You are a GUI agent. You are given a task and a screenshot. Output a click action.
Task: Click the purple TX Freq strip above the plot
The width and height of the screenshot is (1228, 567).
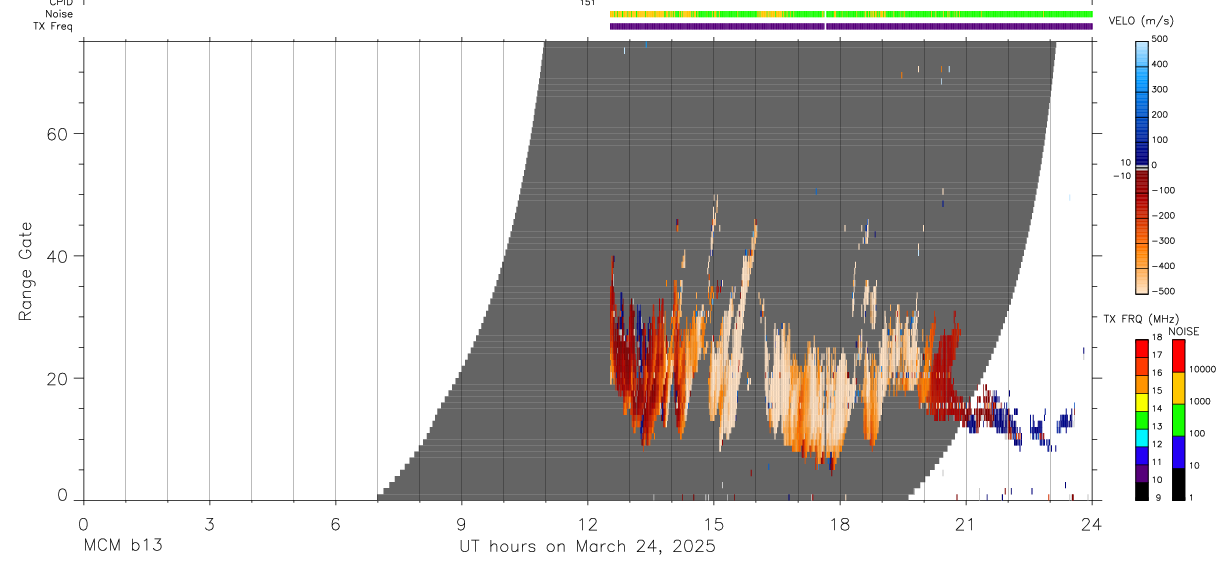(x=851, y=26)
